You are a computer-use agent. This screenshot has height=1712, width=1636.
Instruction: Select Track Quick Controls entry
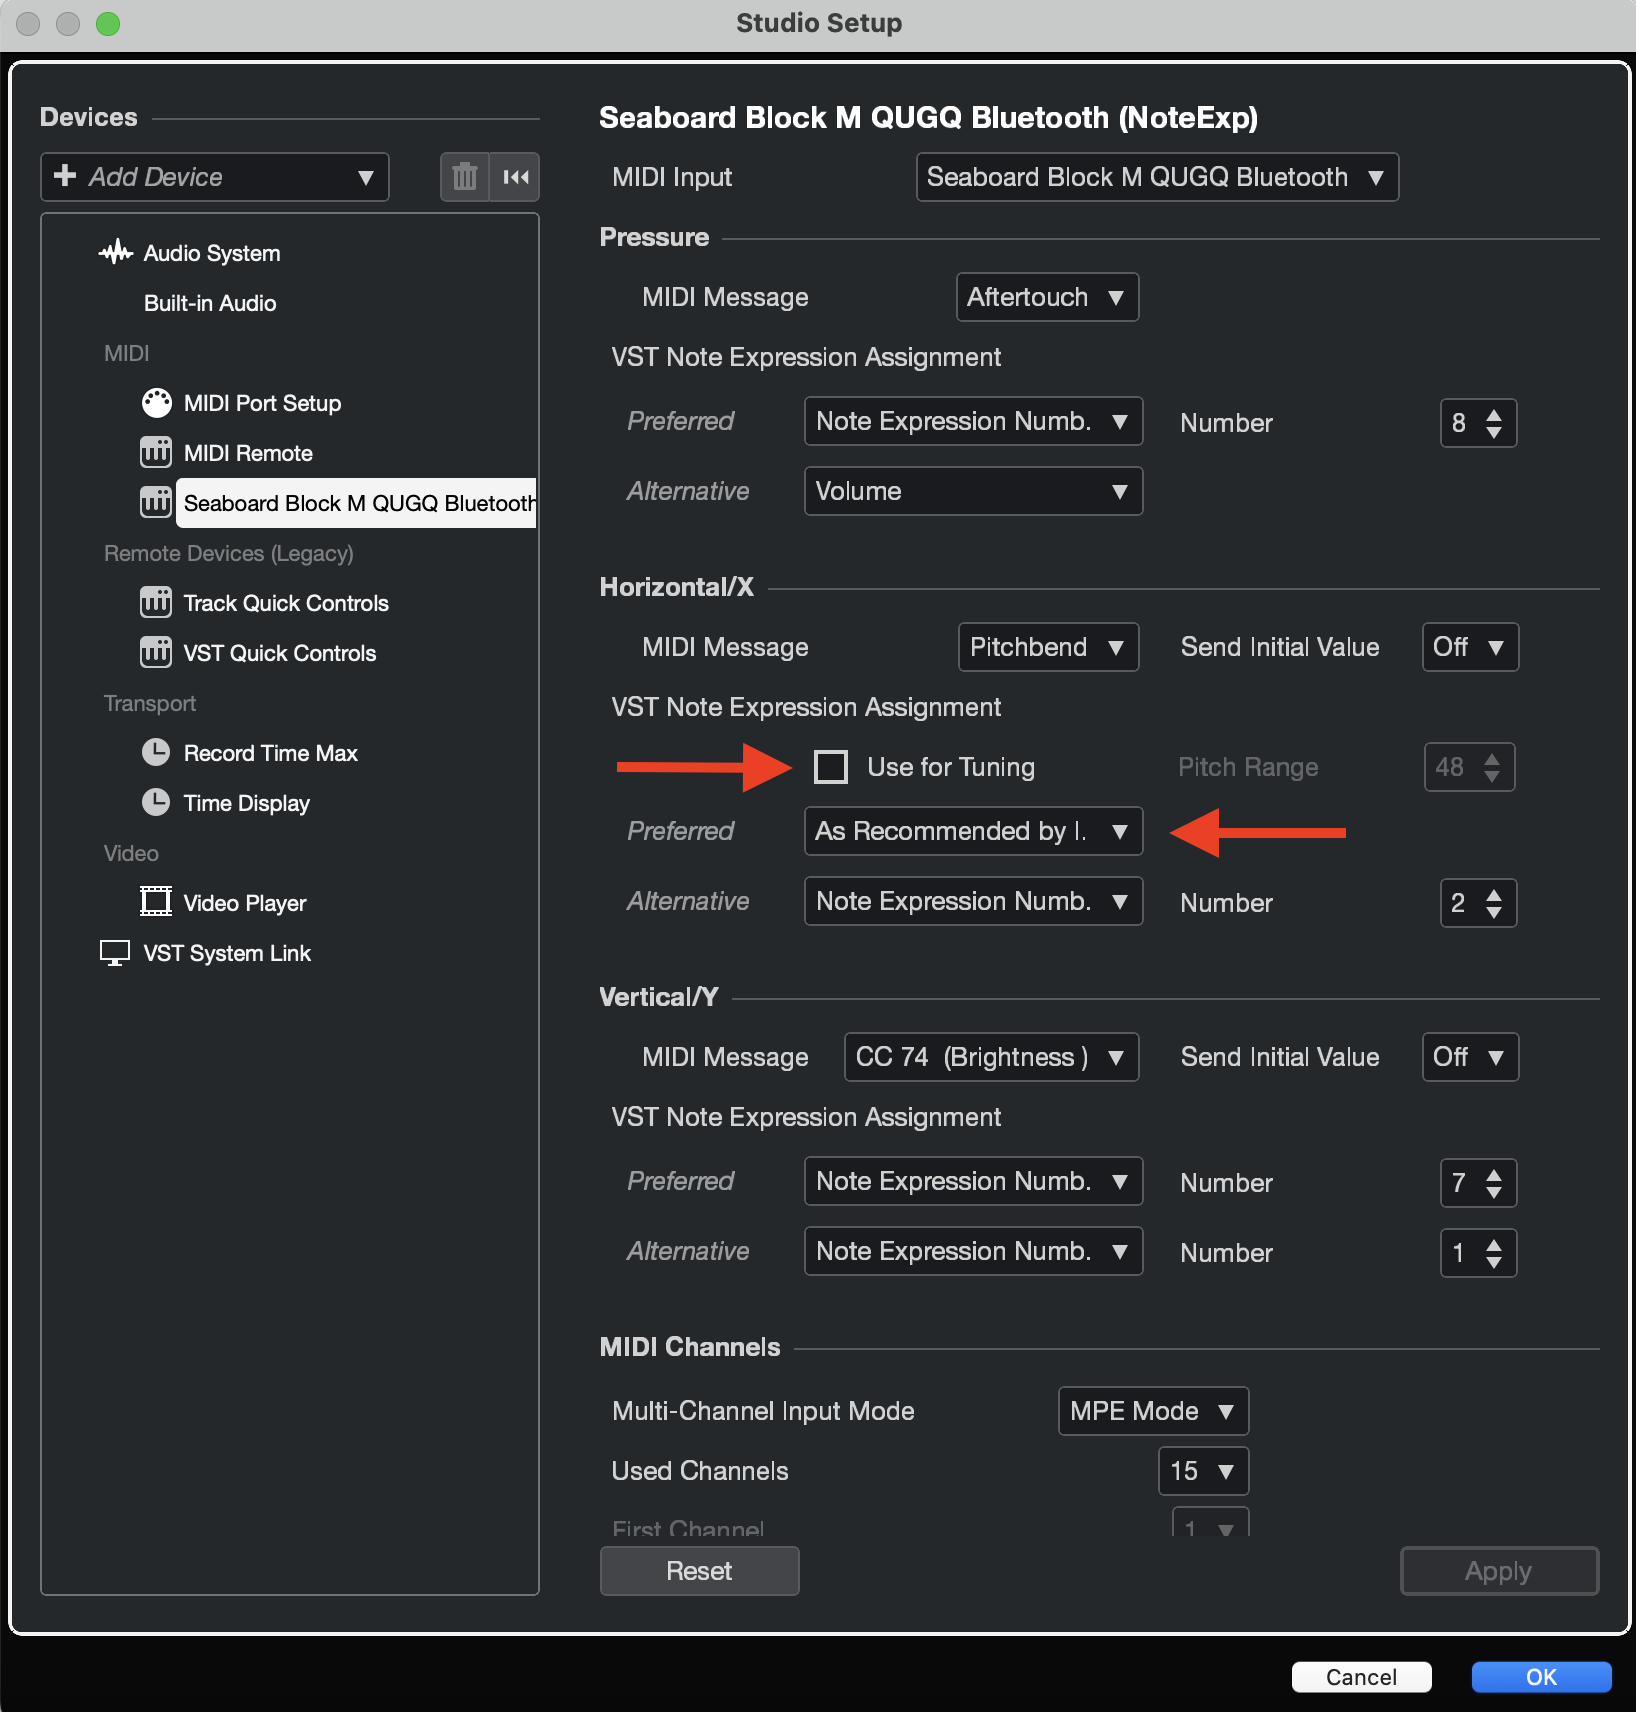tap(286, 603)
